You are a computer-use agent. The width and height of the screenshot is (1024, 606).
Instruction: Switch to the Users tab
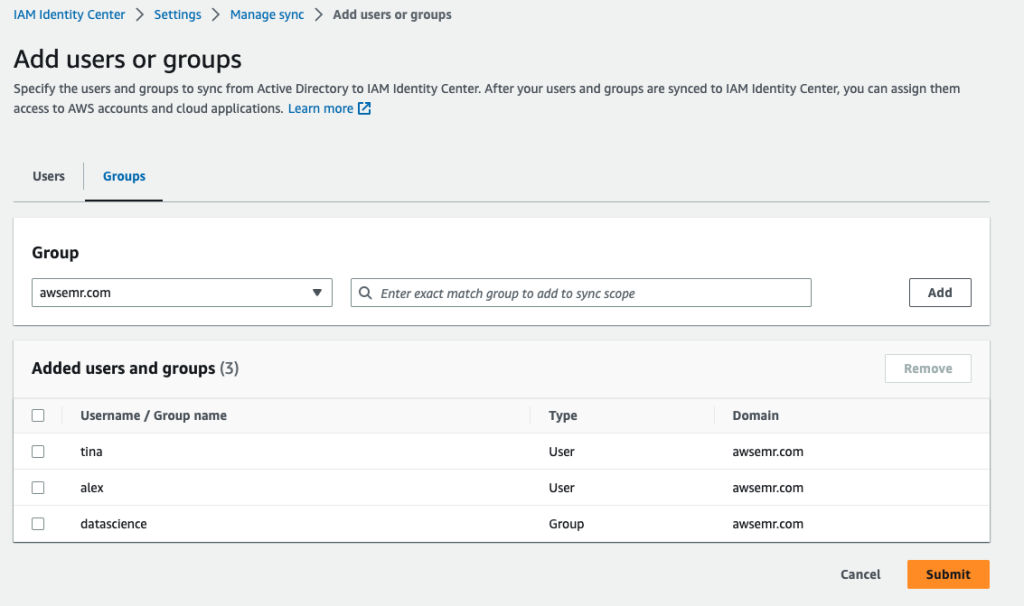(x=49, y=177)
